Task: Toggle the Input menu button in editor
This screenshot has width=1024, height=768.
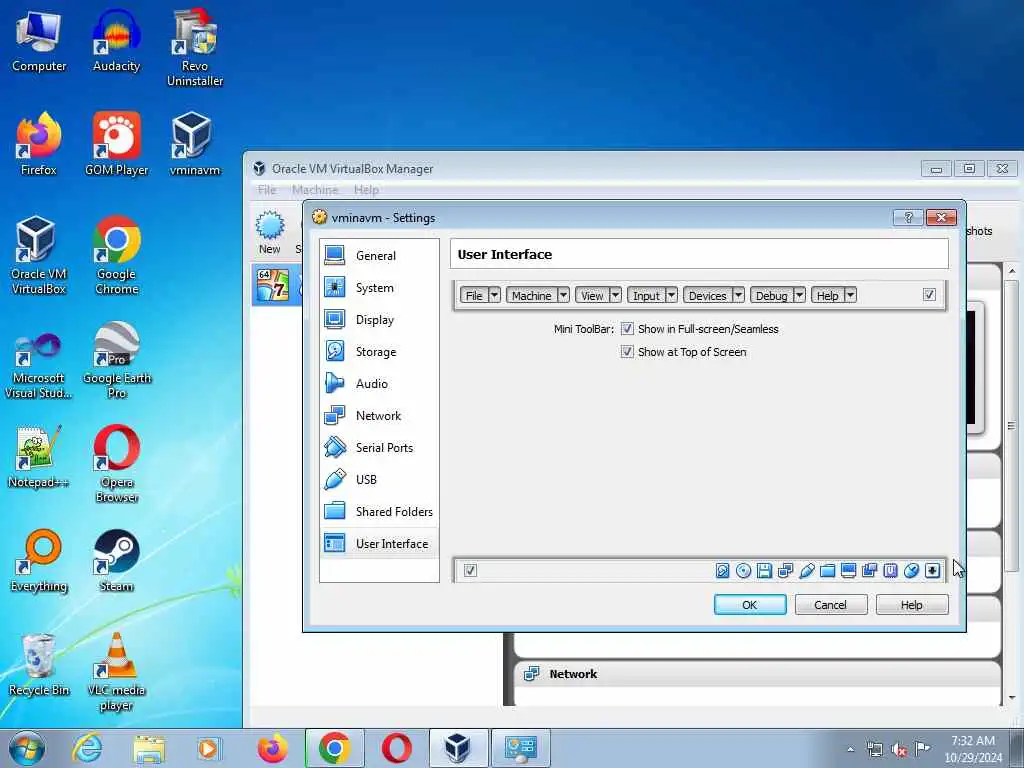Action: pyautogui.click(x=647, y=295)
